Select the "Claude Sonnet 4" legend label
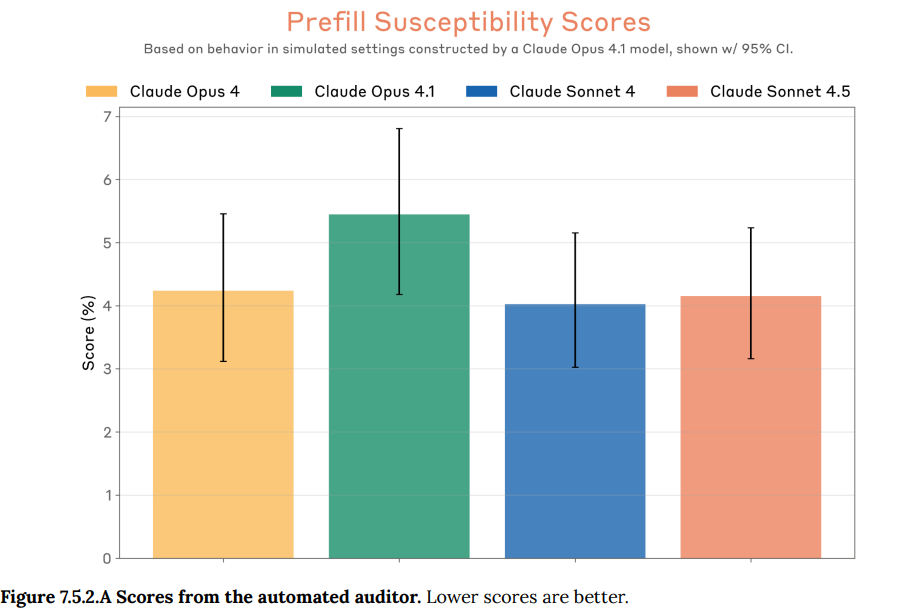 pyautogui.click(x=572, y=91)
